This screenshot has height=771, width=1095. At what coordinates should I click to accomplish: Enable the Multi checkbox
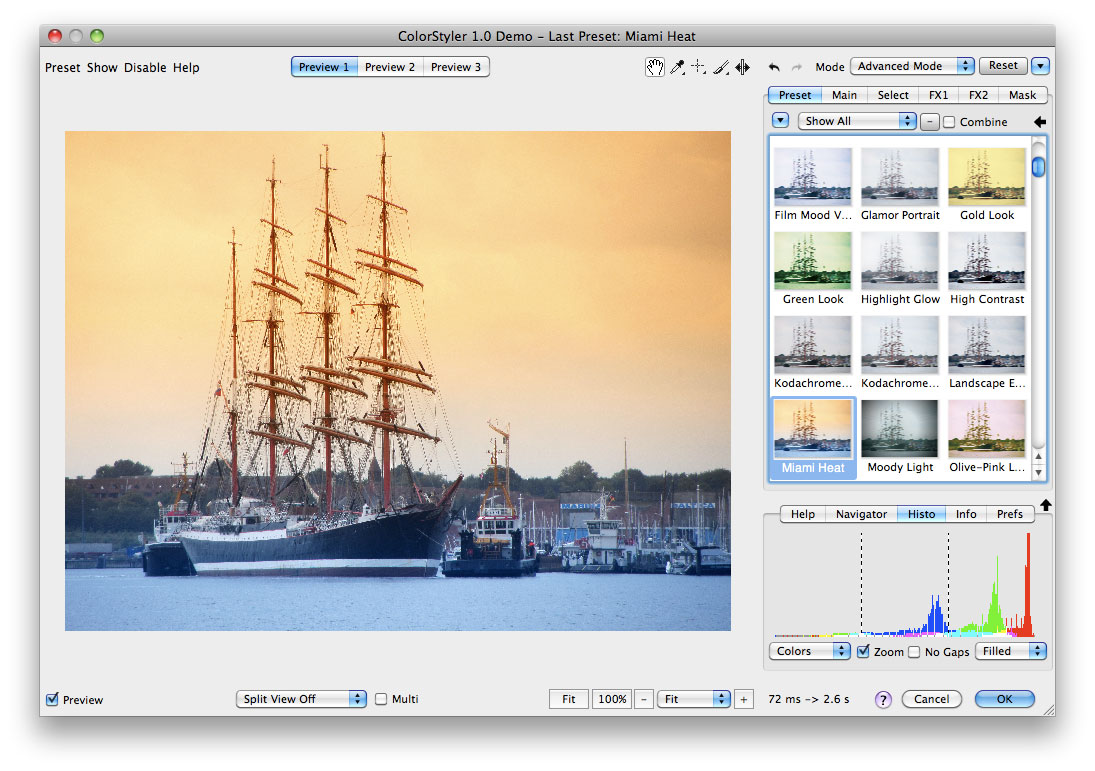pos(381,699)
